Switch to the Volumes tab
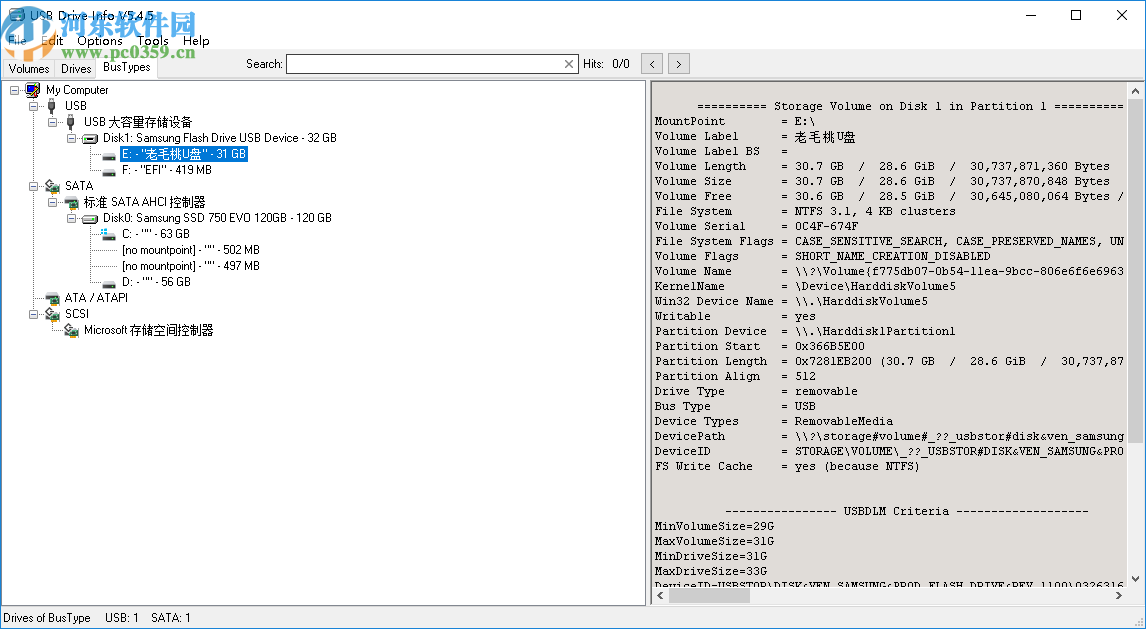 (28, 69)
